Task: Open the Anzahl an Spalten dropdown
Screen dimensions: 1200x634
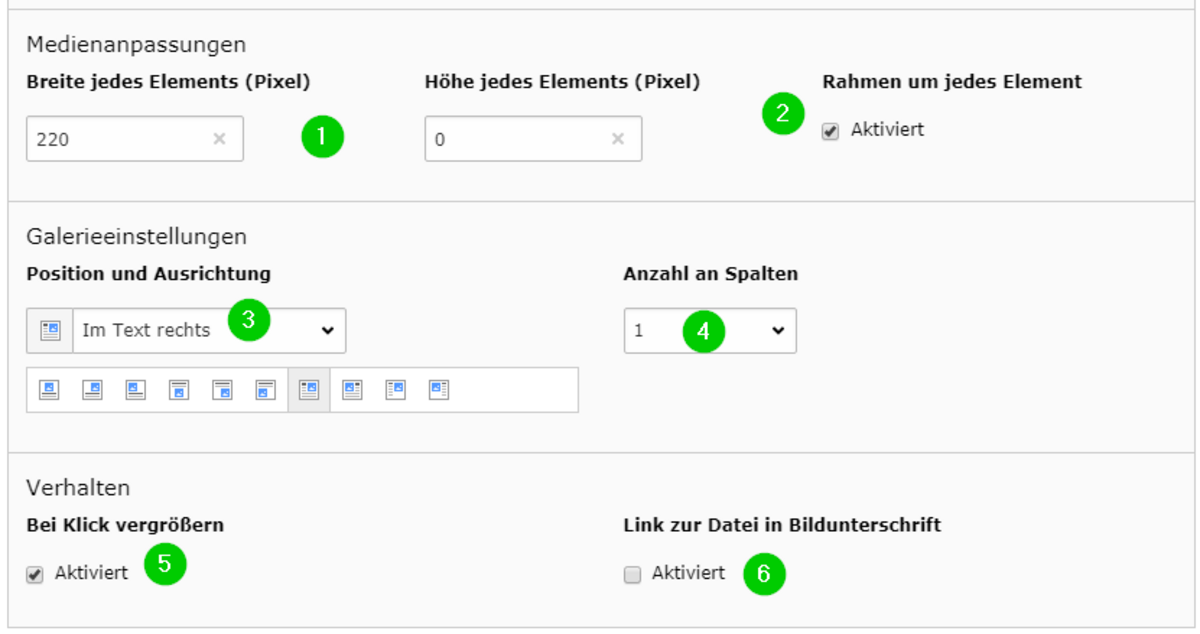Action: (710, 331)
